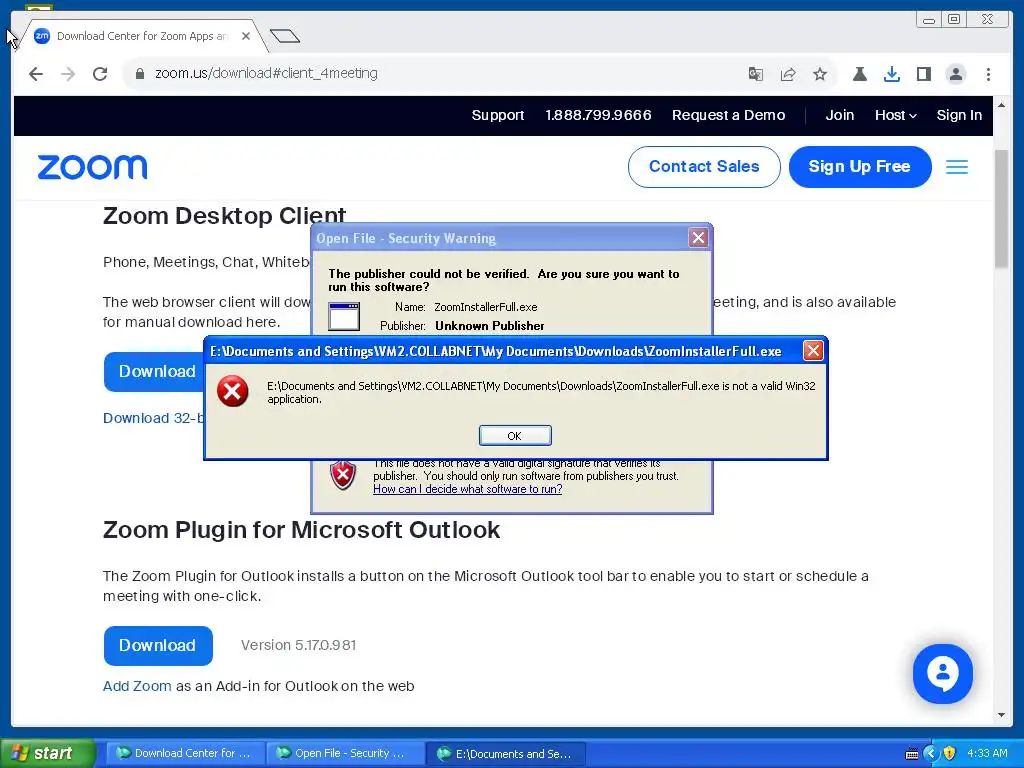Click OK in the error dialog
This screenshot has width=1024, height=768.
tap(515, 436)
